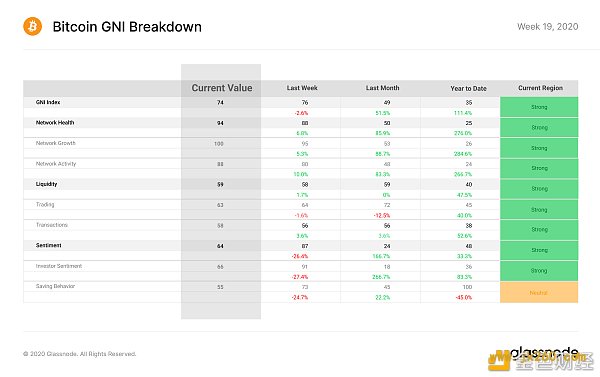Viewport: 600px width, 377px height.
Task: Select the Liquidity row label
Action: point(46,184)
